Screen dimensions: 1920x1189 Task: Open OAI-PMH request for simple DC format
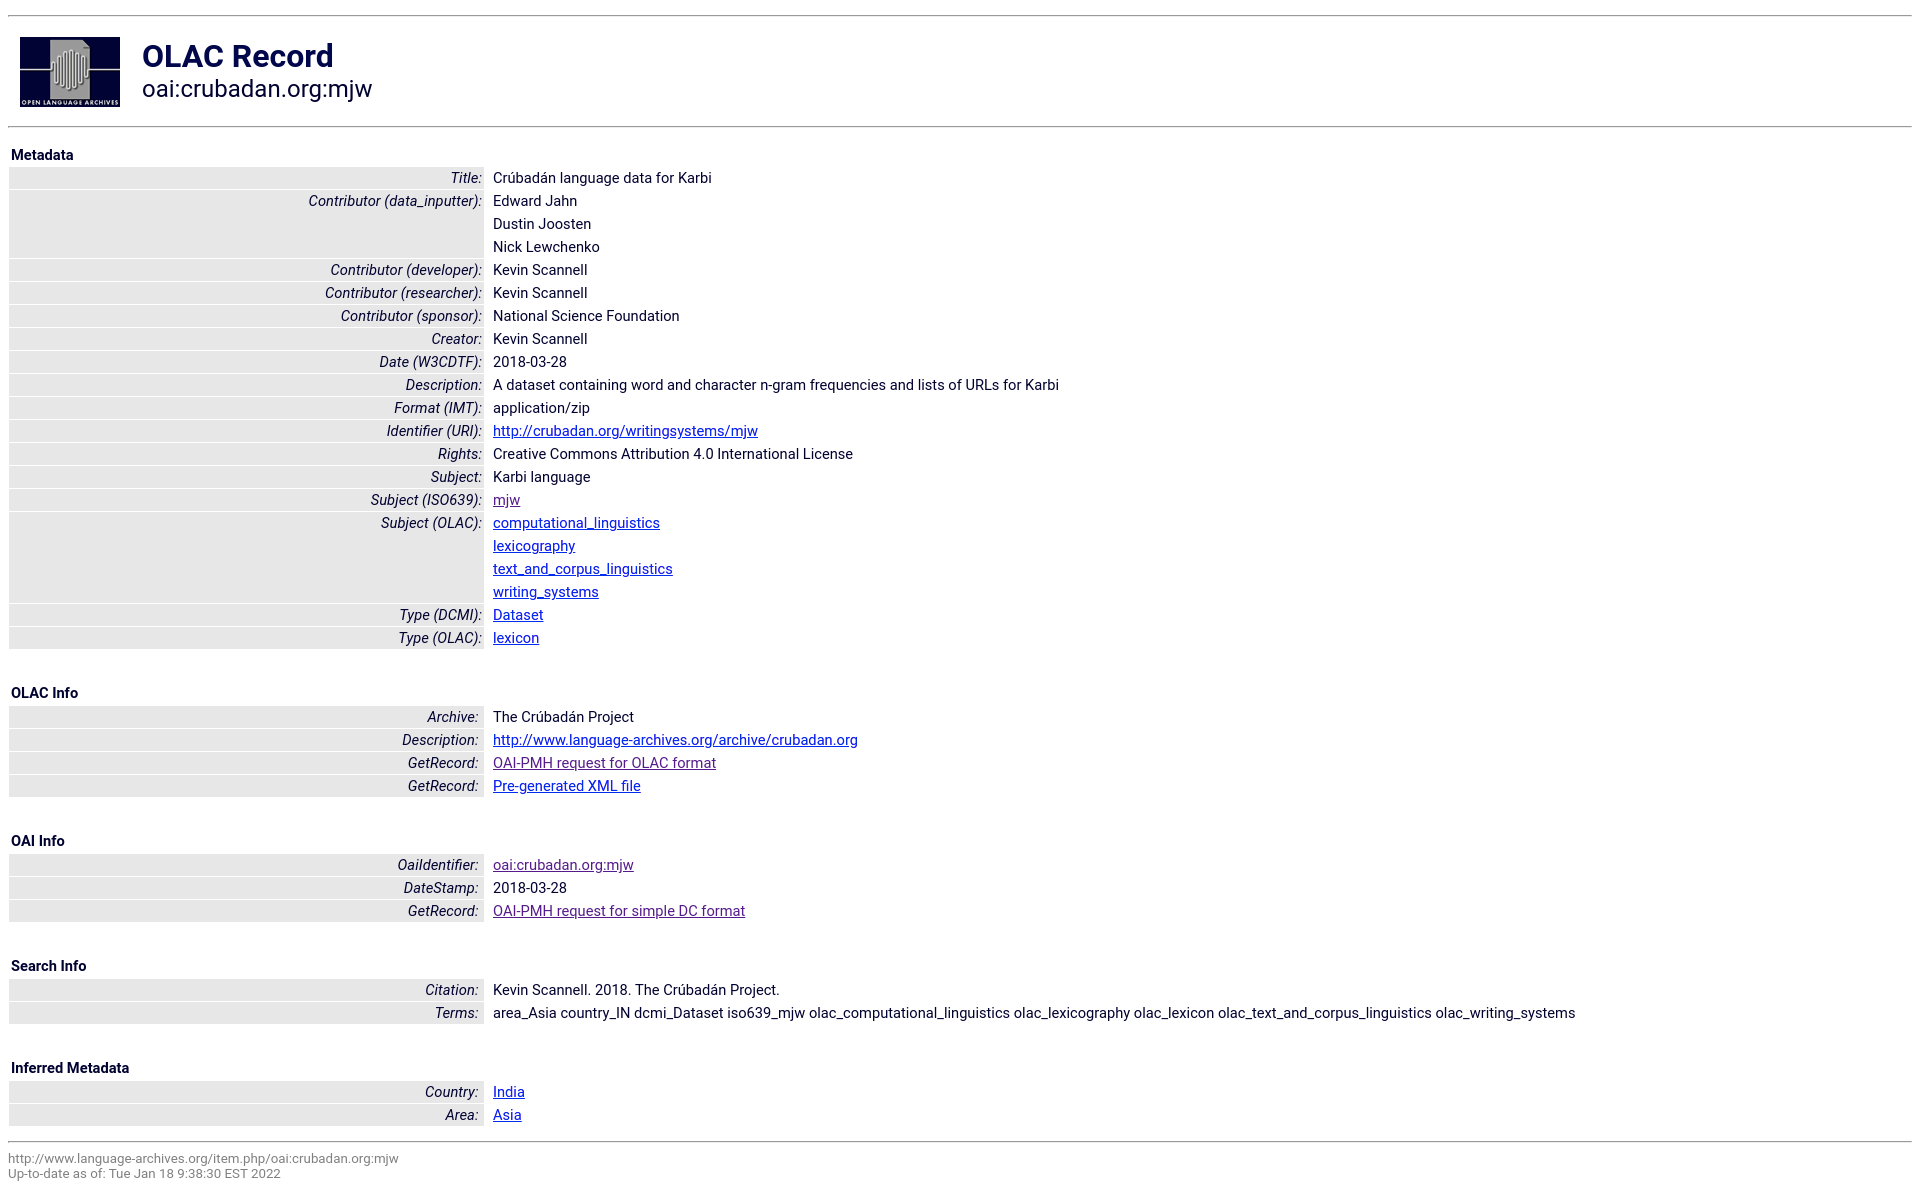(618, 911)
